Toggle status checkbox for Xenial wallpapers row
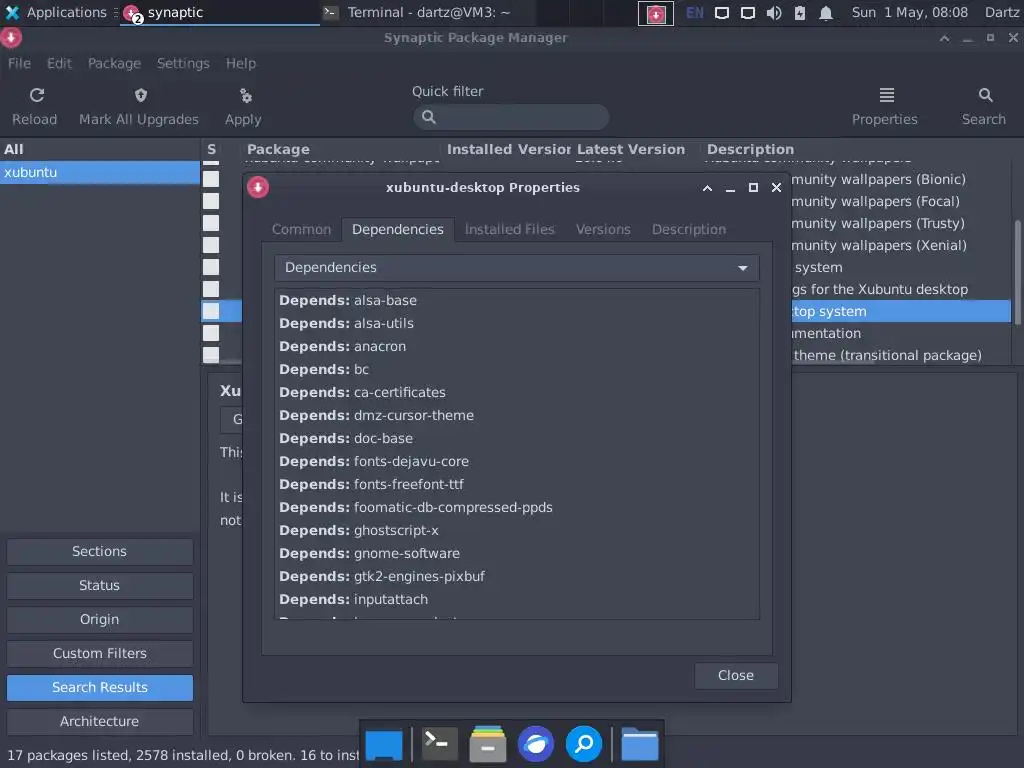1024x768 pixels. [x=211, y=245]
